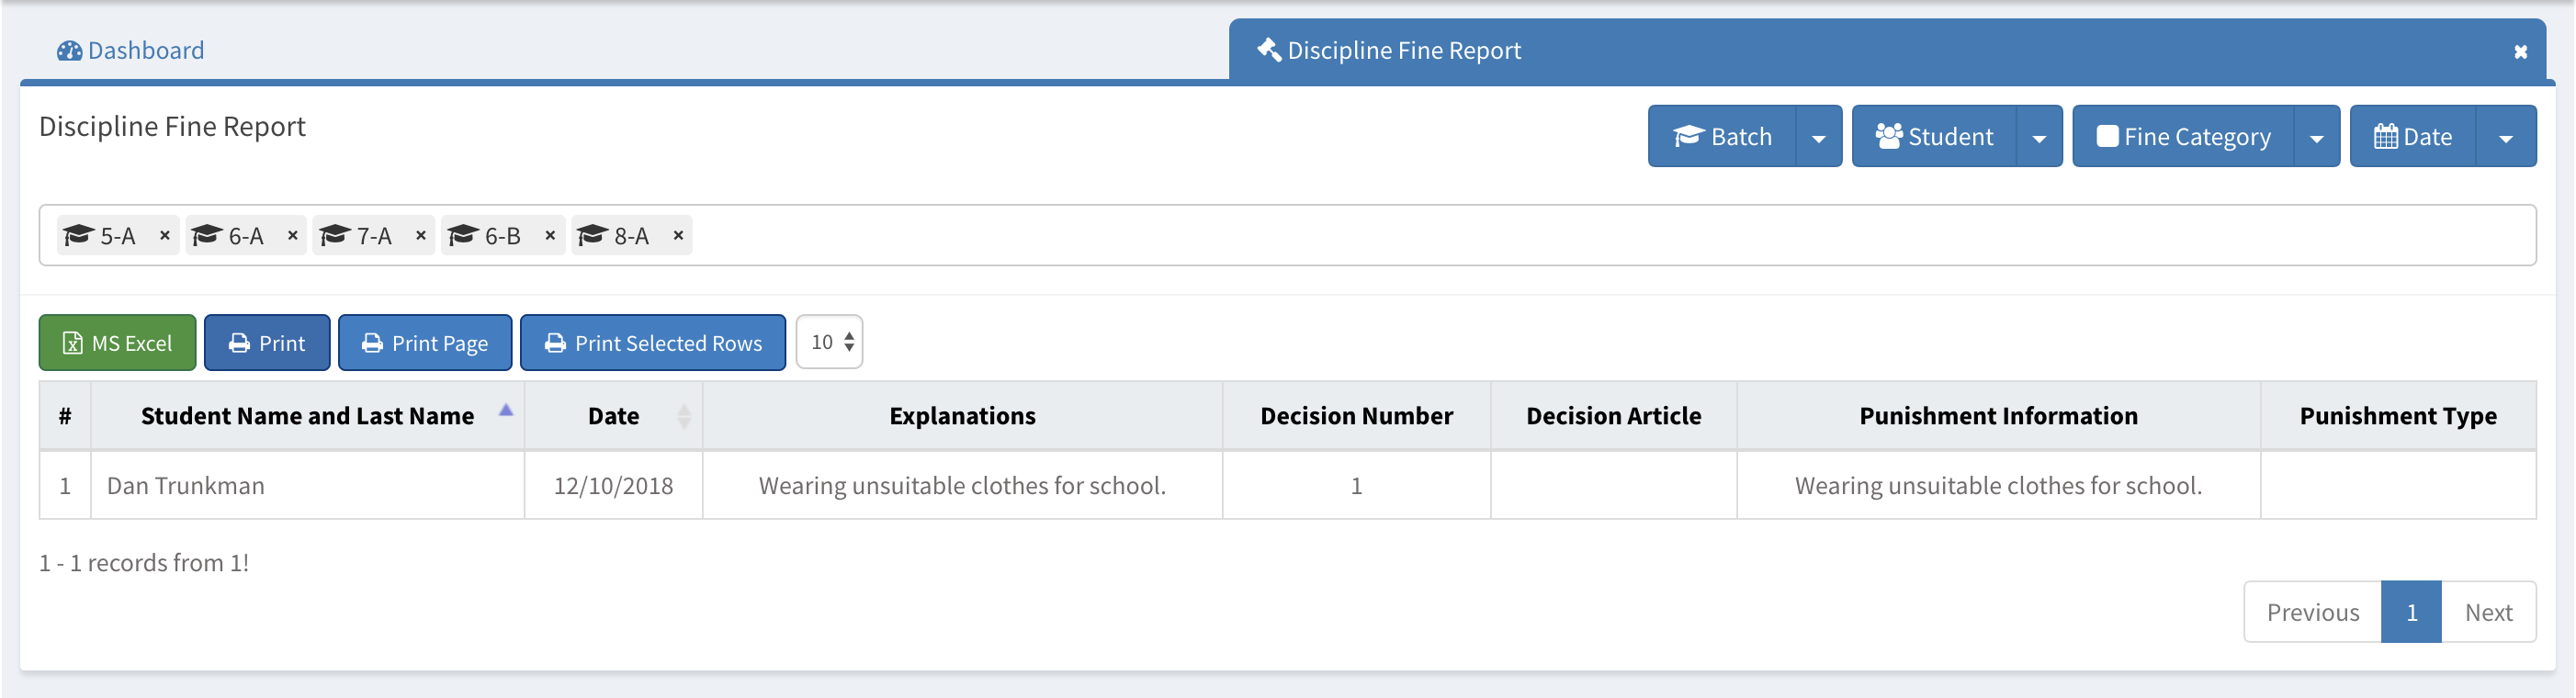2576x698 pixels.
Task: Go to the Next page
Action: click(x=2488, y=612)
